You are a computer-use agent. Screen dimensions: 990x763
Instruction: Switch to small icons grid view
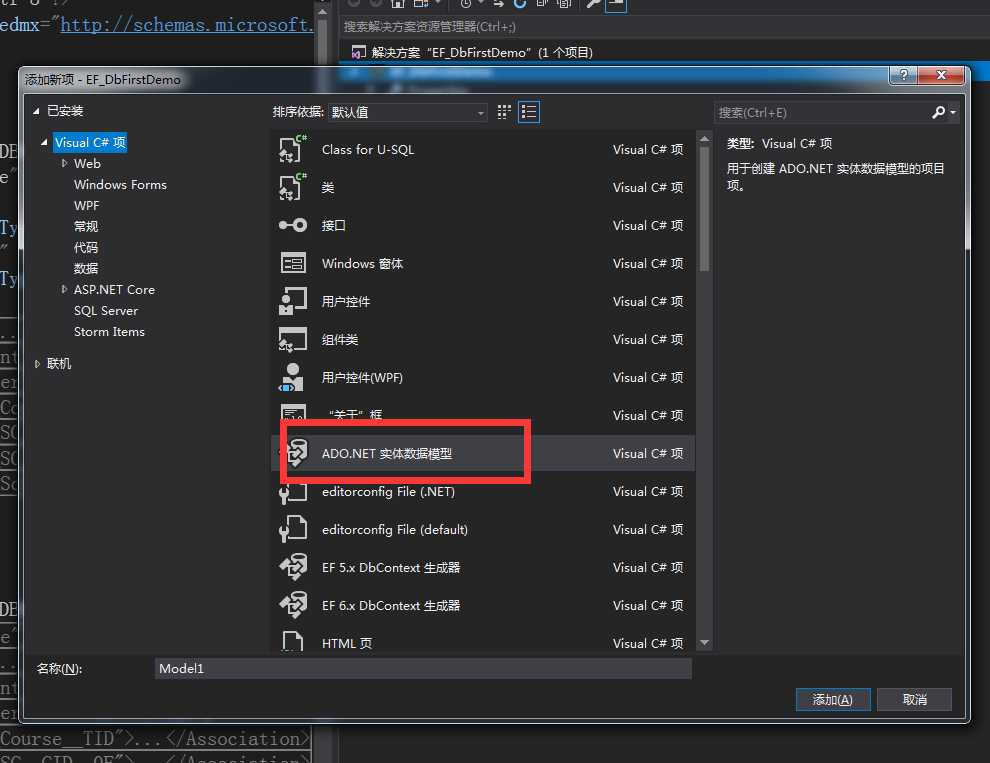pyautogui.click(x=504, y=112)
